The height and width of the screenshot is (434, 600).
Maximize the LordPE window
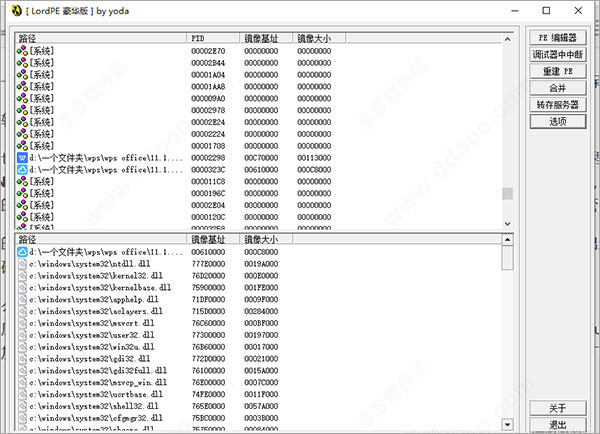point(546,11)
